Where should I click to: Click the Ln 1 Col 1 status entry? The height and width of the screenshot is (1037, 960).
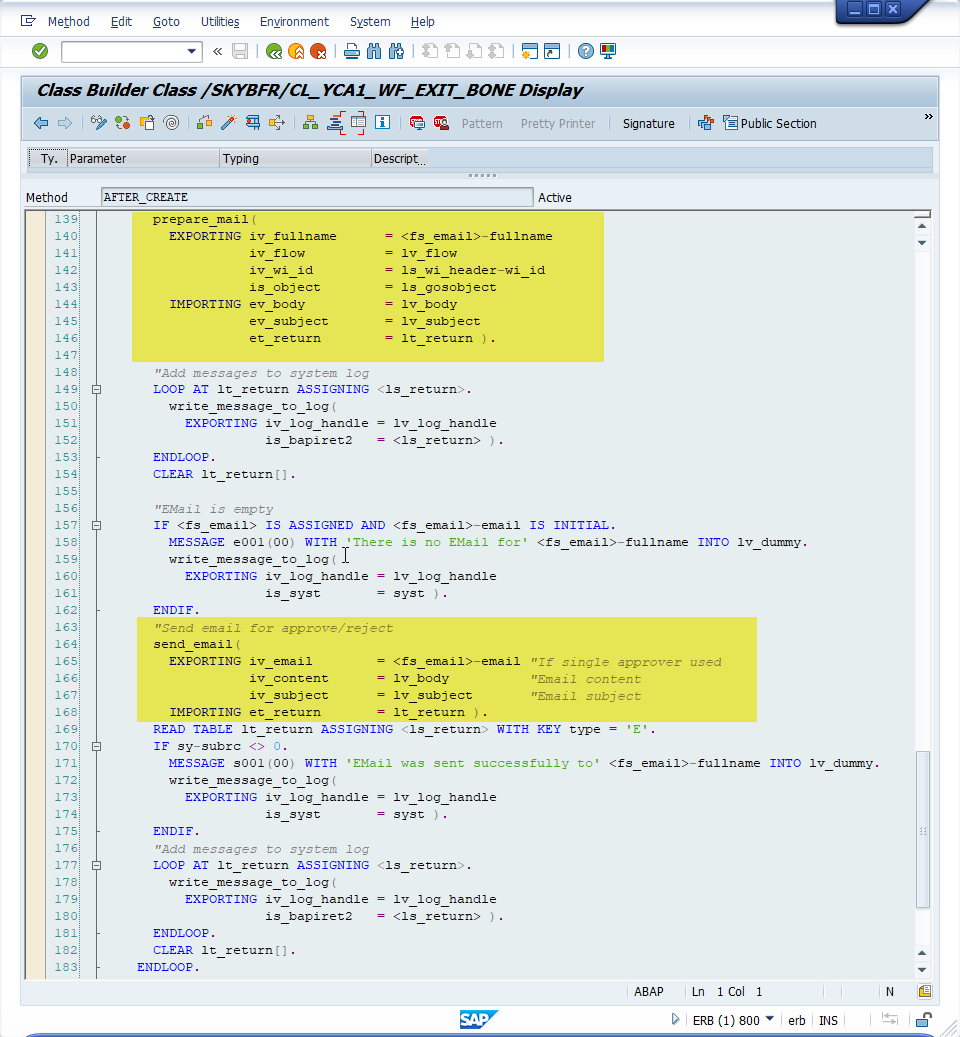727,991
